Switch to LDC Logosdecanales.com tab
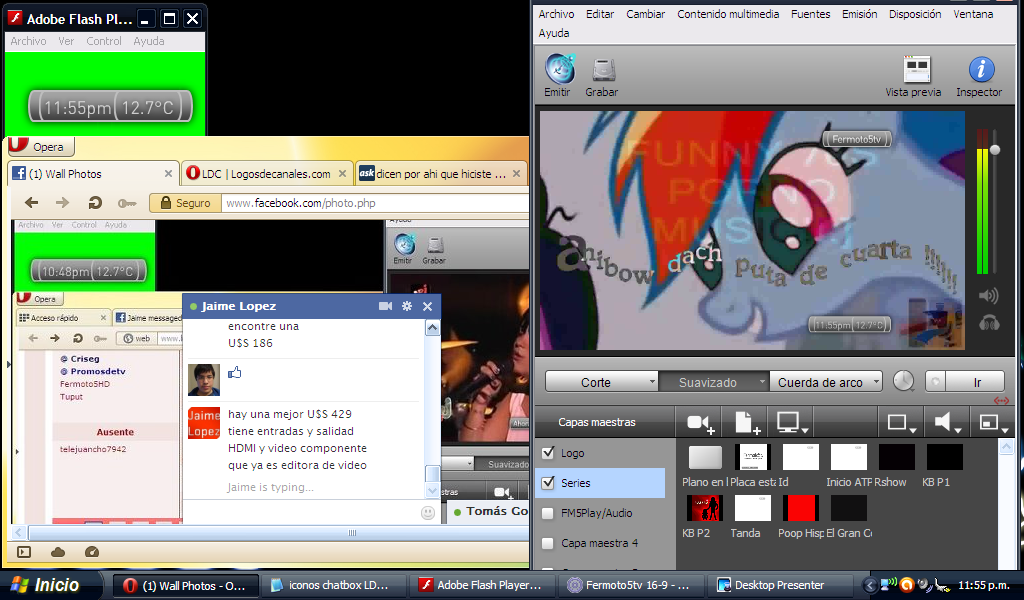1024x600 pixels. pyautogui.click(x=267, y=174)
